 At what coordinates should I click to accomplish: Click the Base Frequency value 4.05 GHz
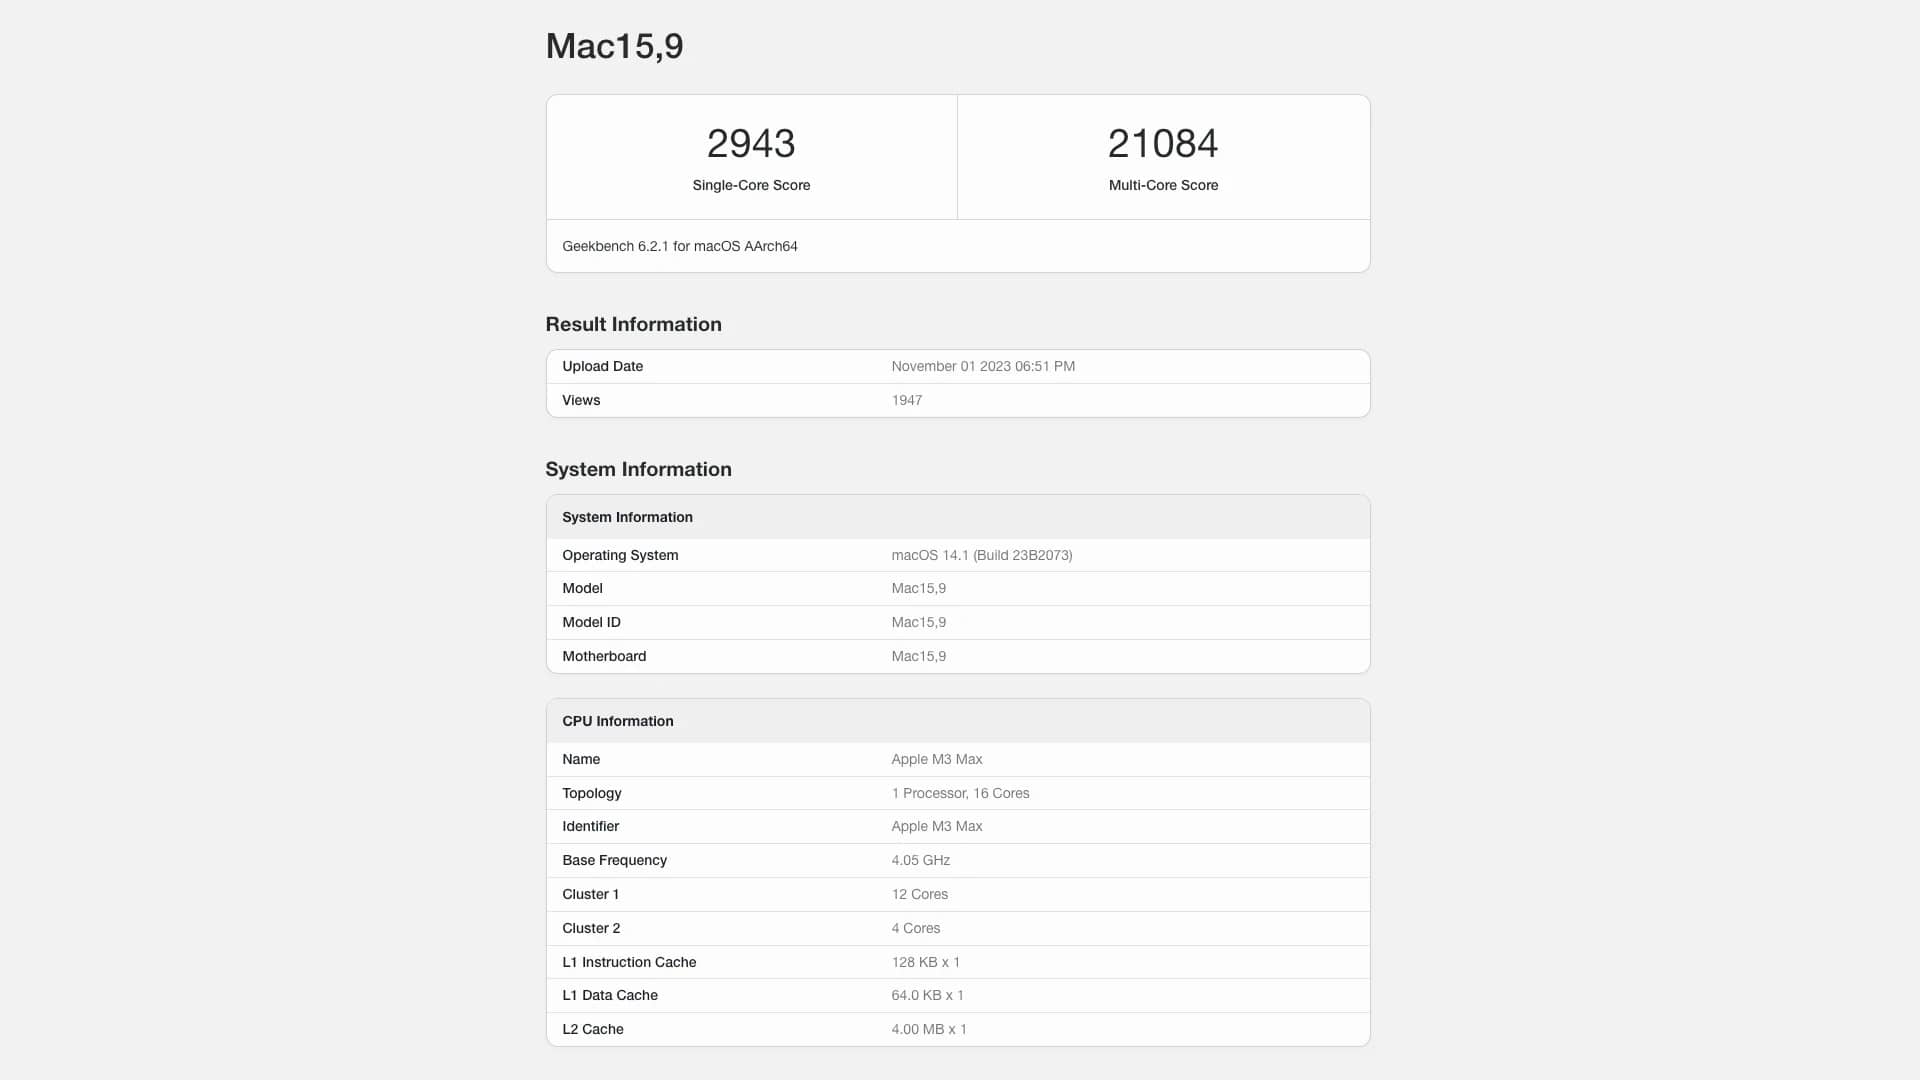[920, 860]
